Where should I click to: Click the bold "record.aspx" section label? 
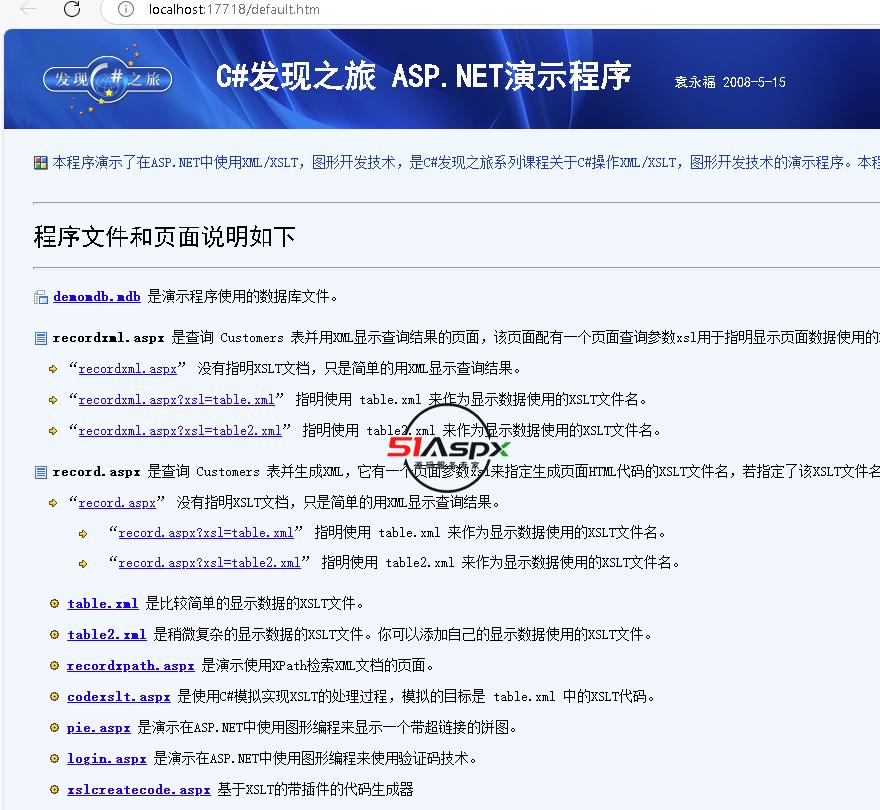[96, 472]
